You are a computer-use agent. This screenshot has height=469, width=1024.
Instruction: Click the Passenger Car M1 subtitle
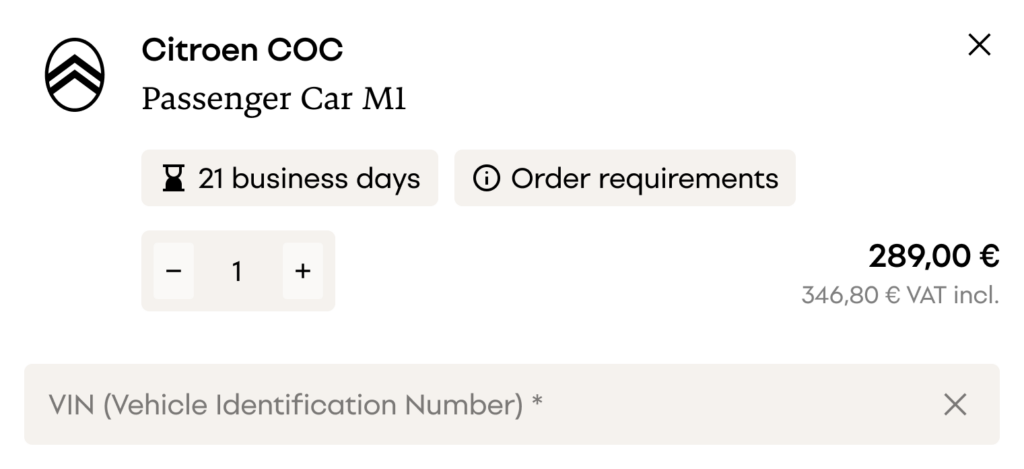tap(274, 99)
